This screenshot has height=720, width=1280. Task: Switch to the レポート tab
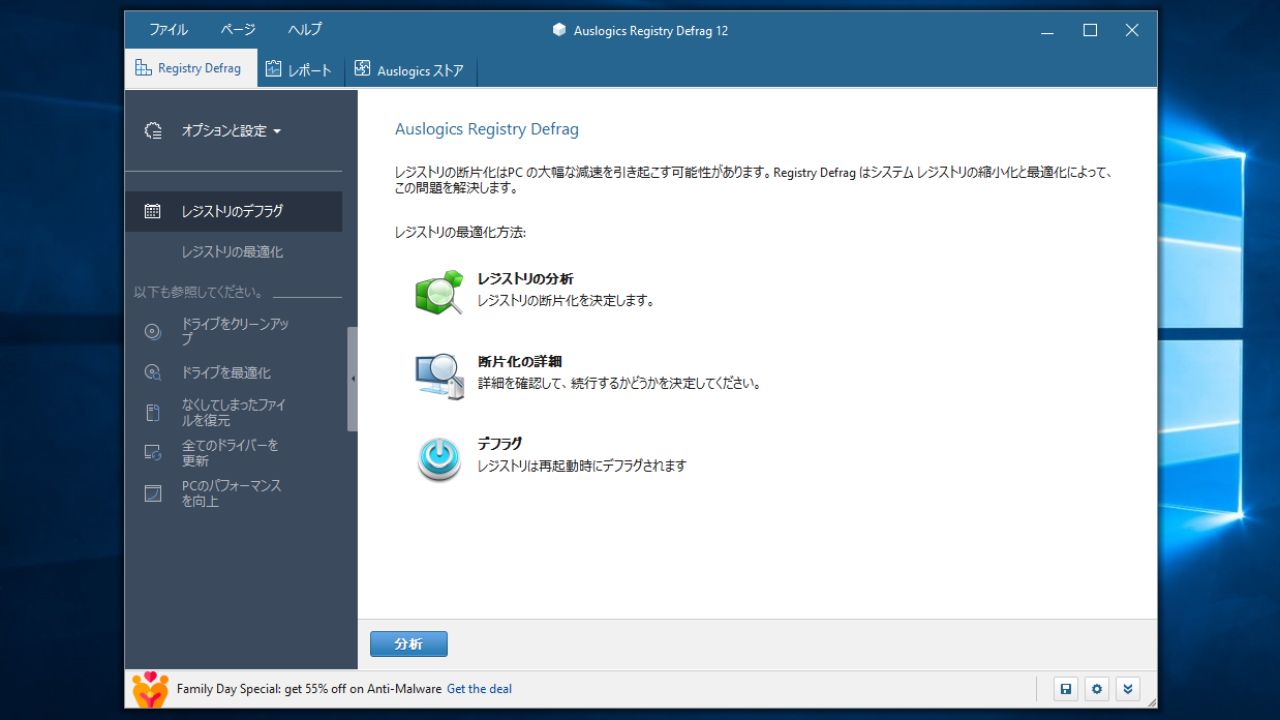pyautogui.click(x=300, y=70)
